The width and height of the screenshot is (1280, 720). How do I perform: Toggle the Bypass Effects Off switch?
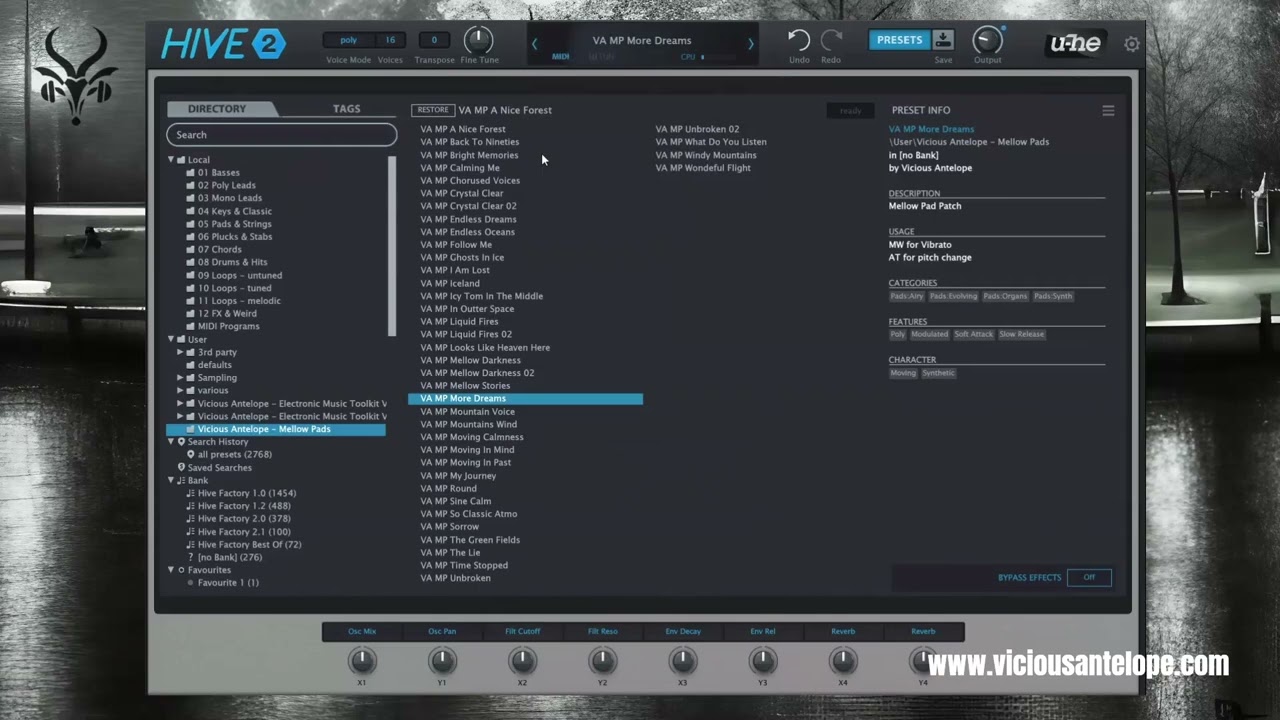pos(1089,577)
